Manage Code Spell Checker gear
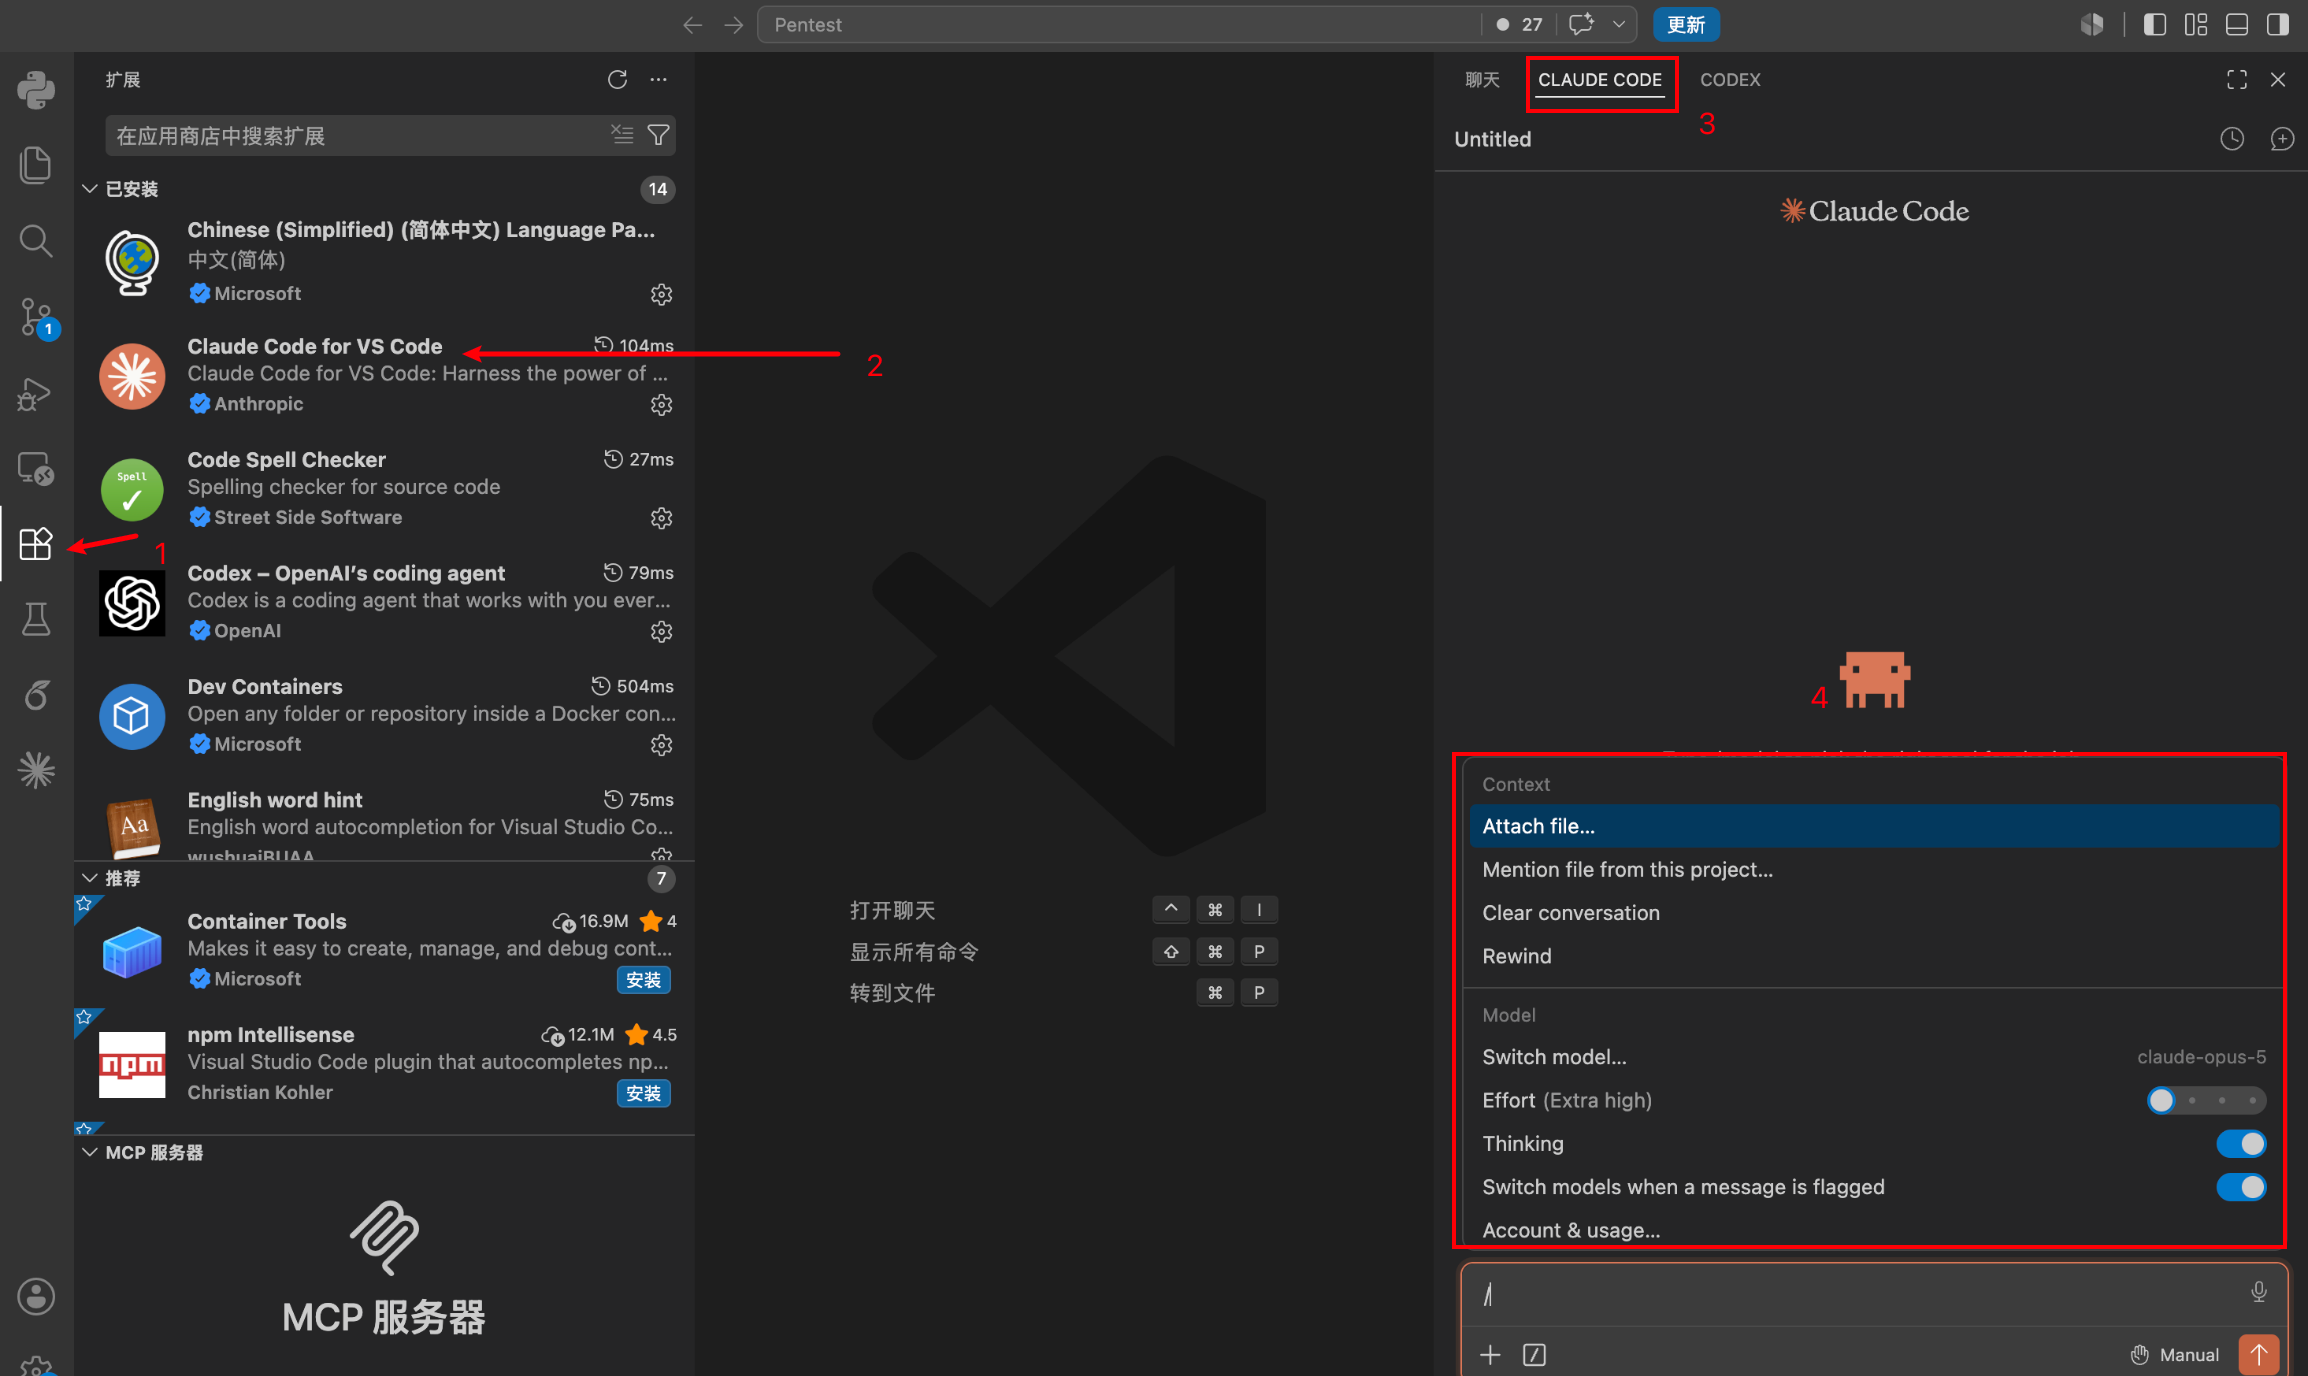2308x1376 pixels. (x=661, y=518)
